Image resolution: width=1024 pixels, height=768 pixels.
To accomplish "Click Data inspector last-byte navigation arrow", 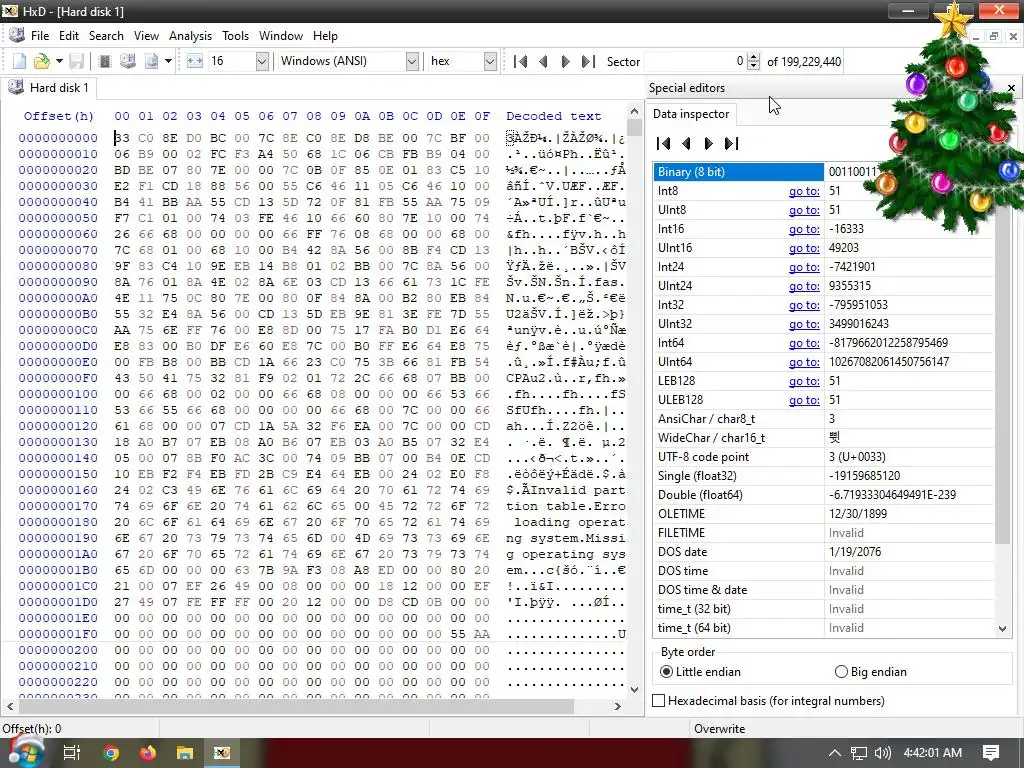I will click(x=731, y=143).
